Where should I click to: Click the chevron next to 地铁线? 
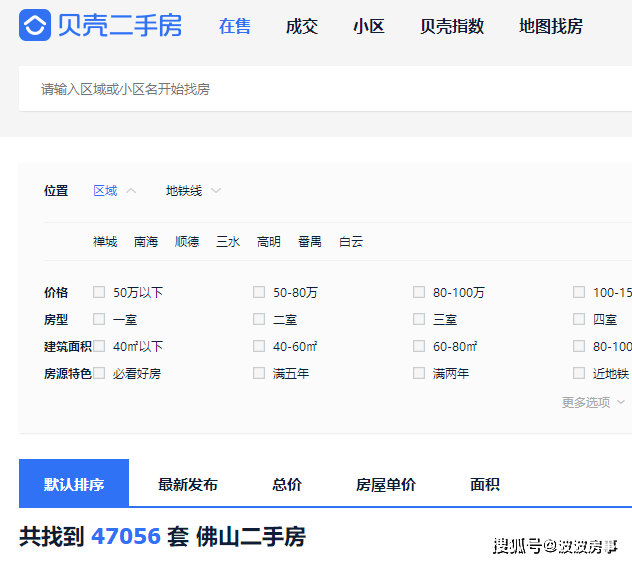tap(216, 191)
